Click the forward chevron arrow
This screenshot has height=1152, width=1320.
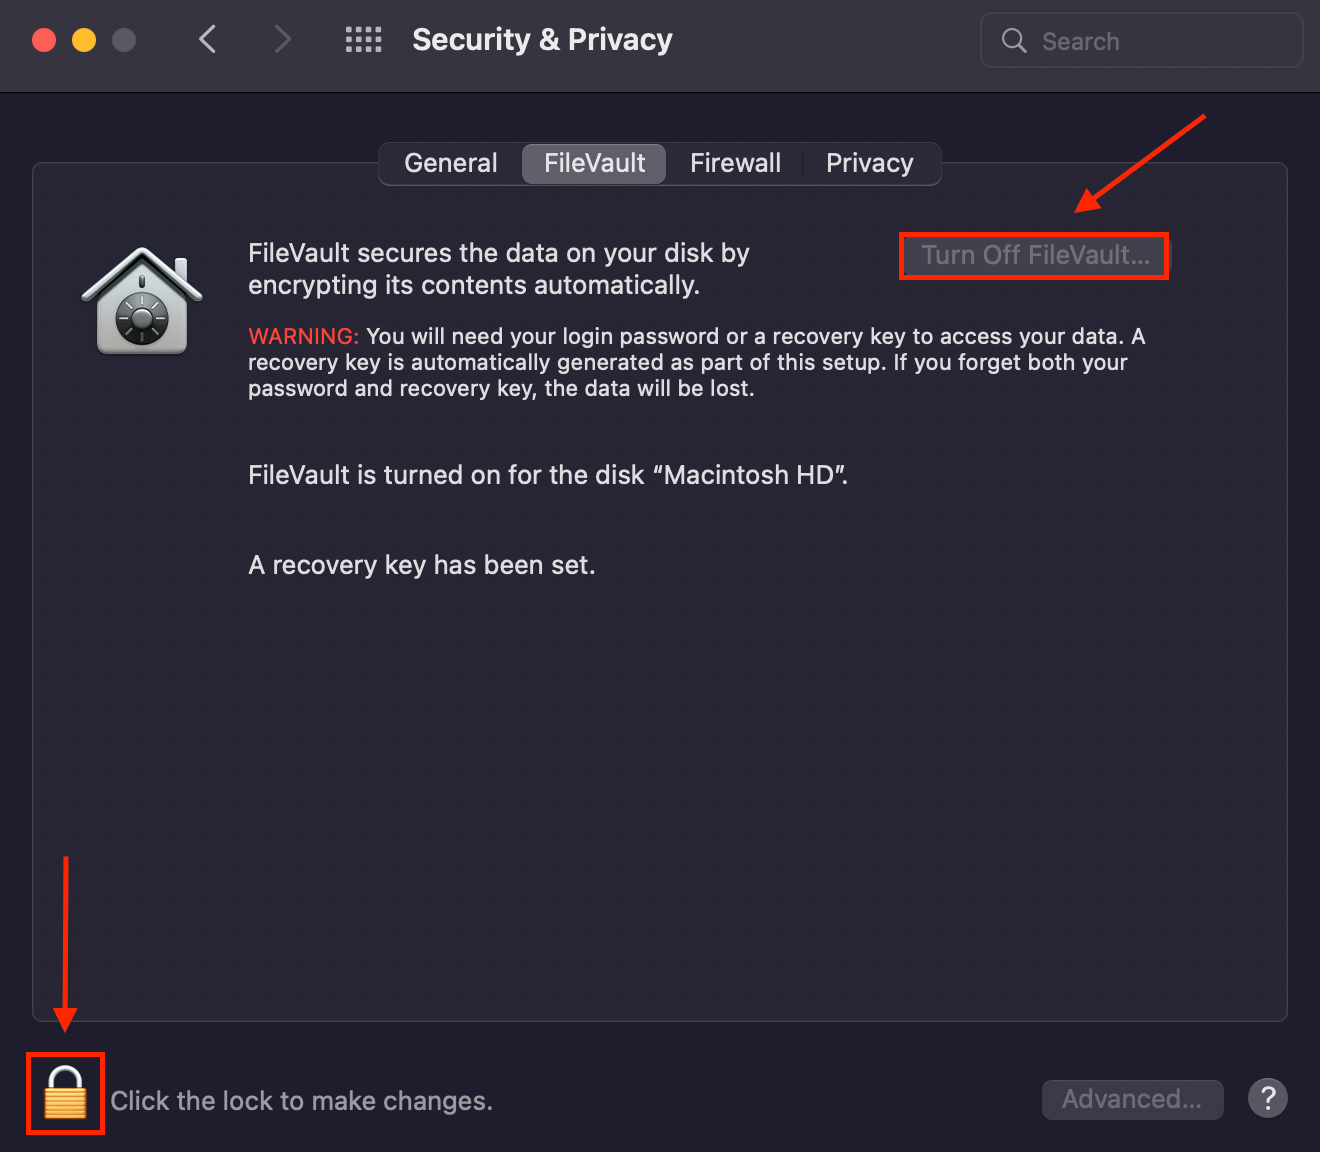coord(283,40)
